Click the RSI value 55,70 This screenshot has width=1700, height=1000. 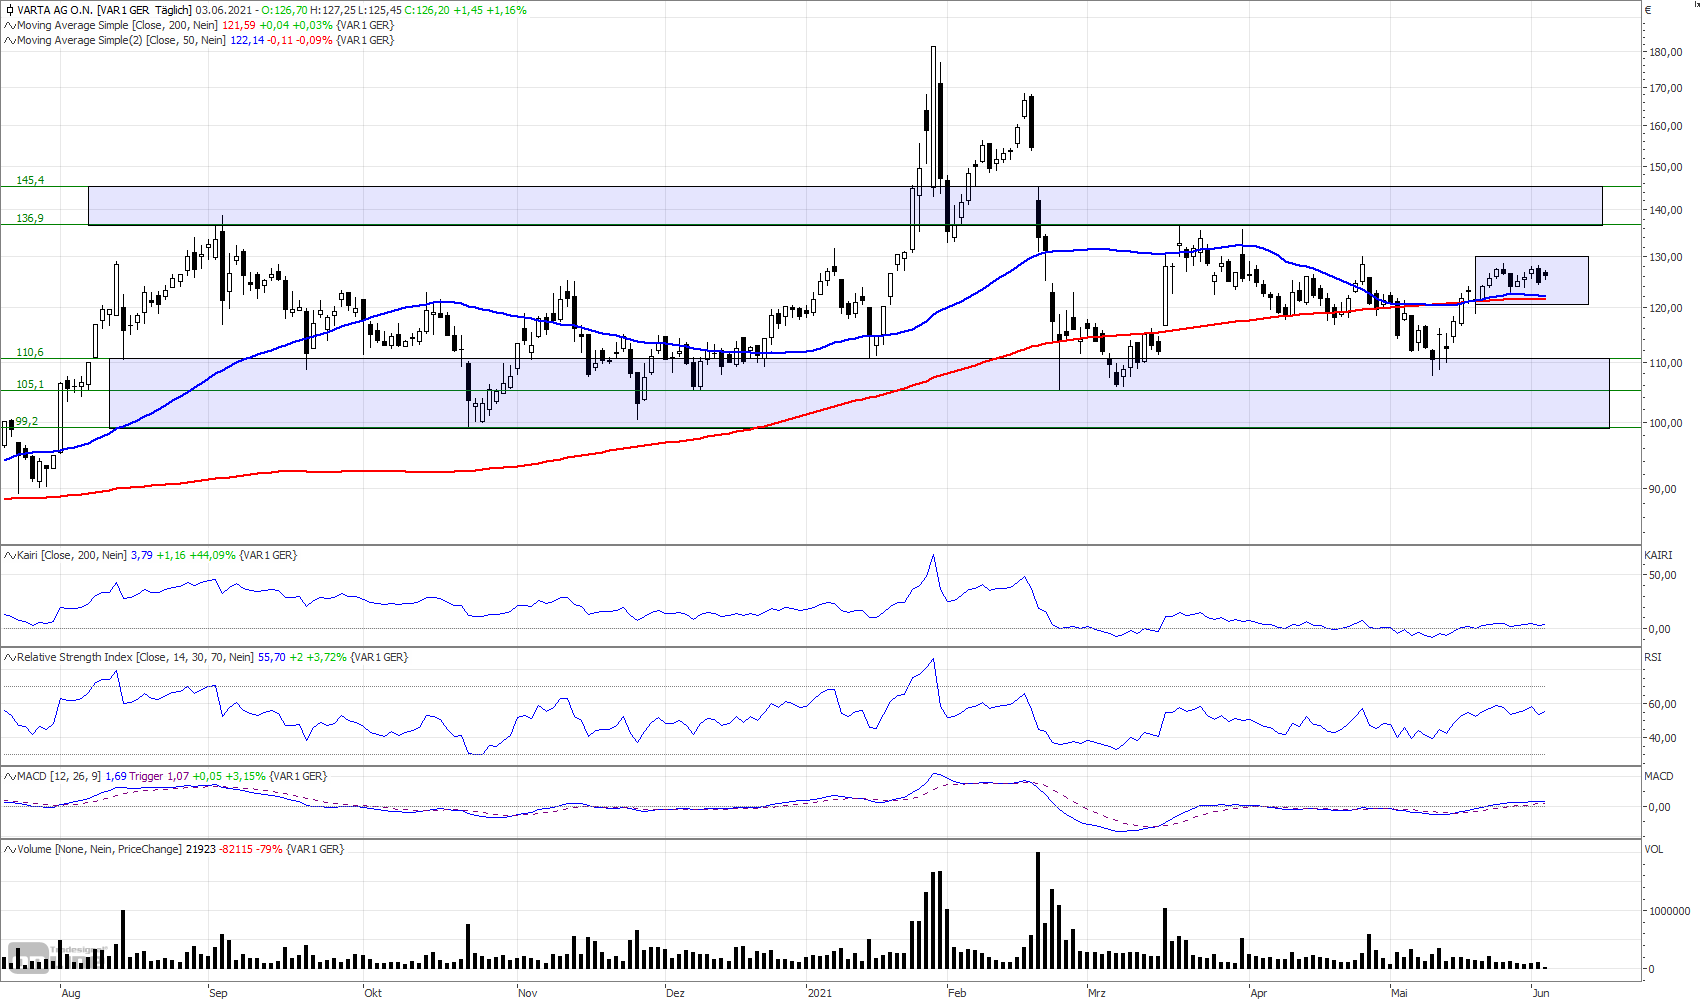272,657
